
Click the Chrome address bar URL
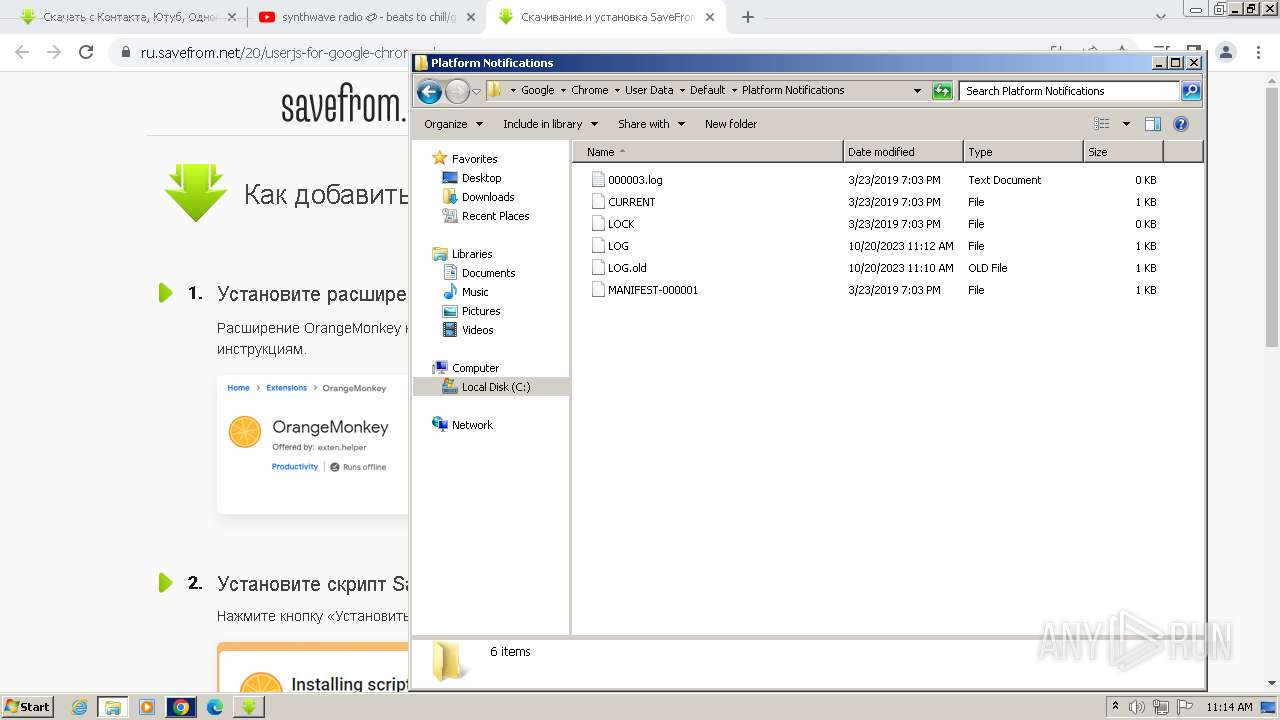coord(274,53)
